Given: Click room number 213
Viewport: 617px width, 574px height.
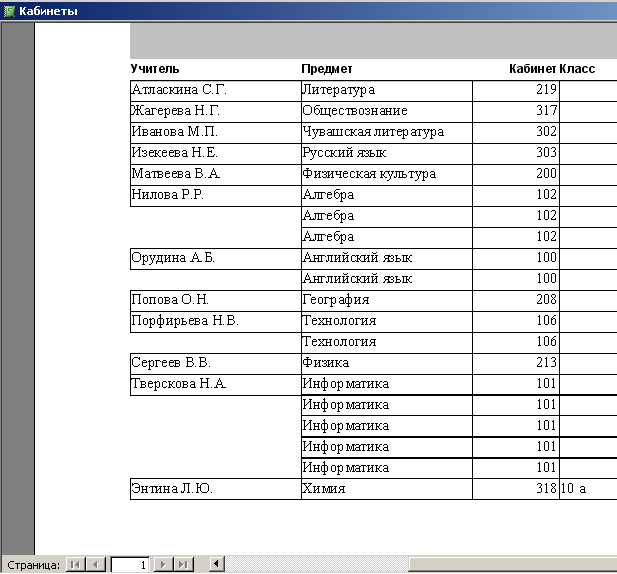Looking at the screenshot, I should (516, 364).
